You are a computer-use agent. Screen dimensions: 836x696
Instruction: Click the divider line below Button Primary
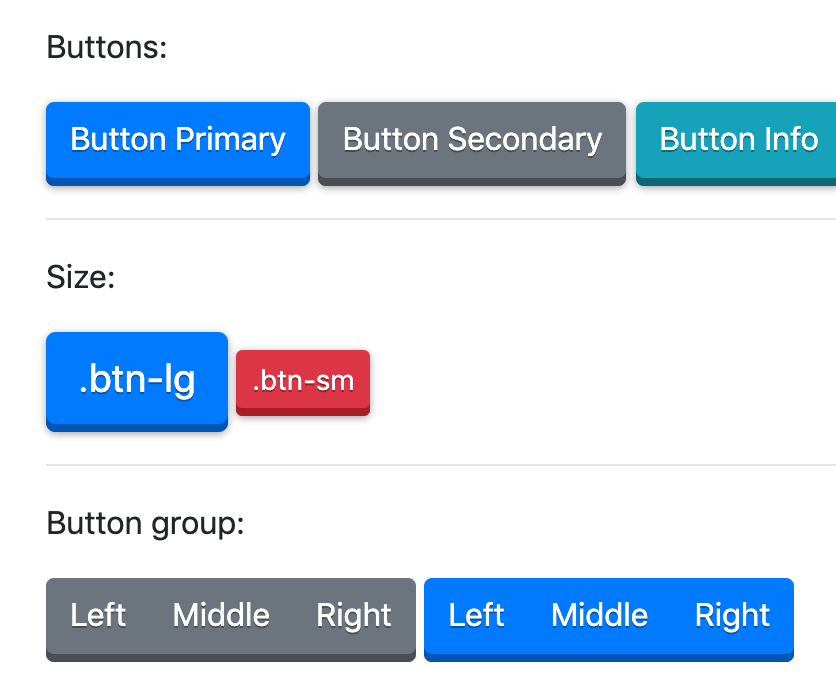click(441, 219)
